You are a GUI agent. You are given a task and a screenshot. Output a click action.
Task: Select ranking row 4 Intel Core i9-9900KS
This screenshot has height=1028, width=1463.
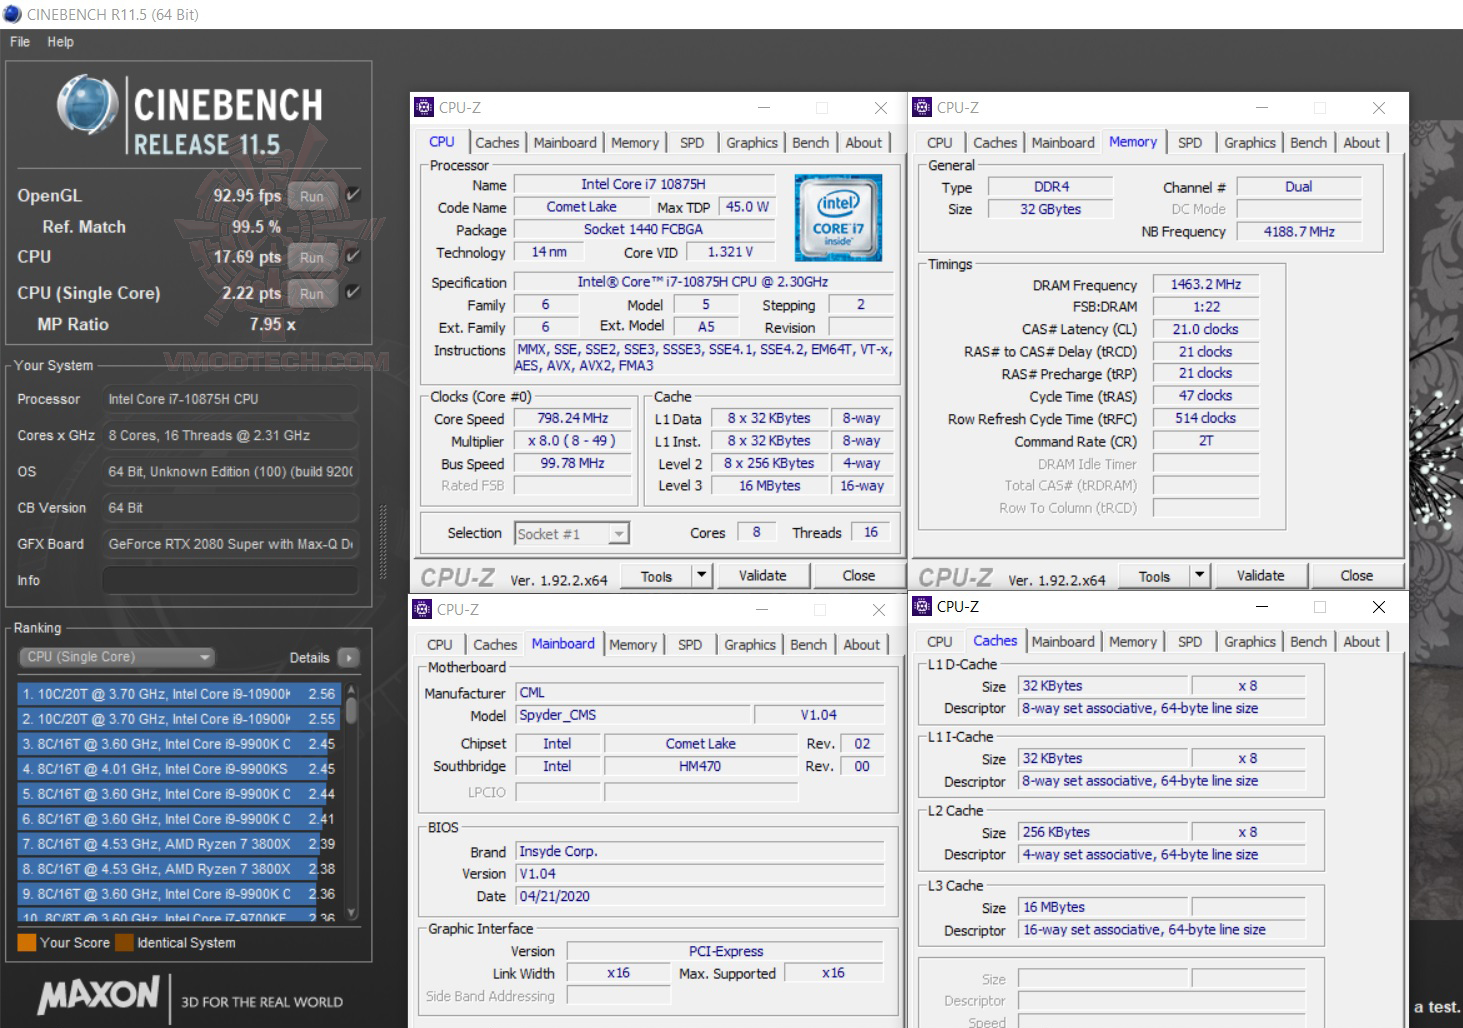[x=179, y=769]
